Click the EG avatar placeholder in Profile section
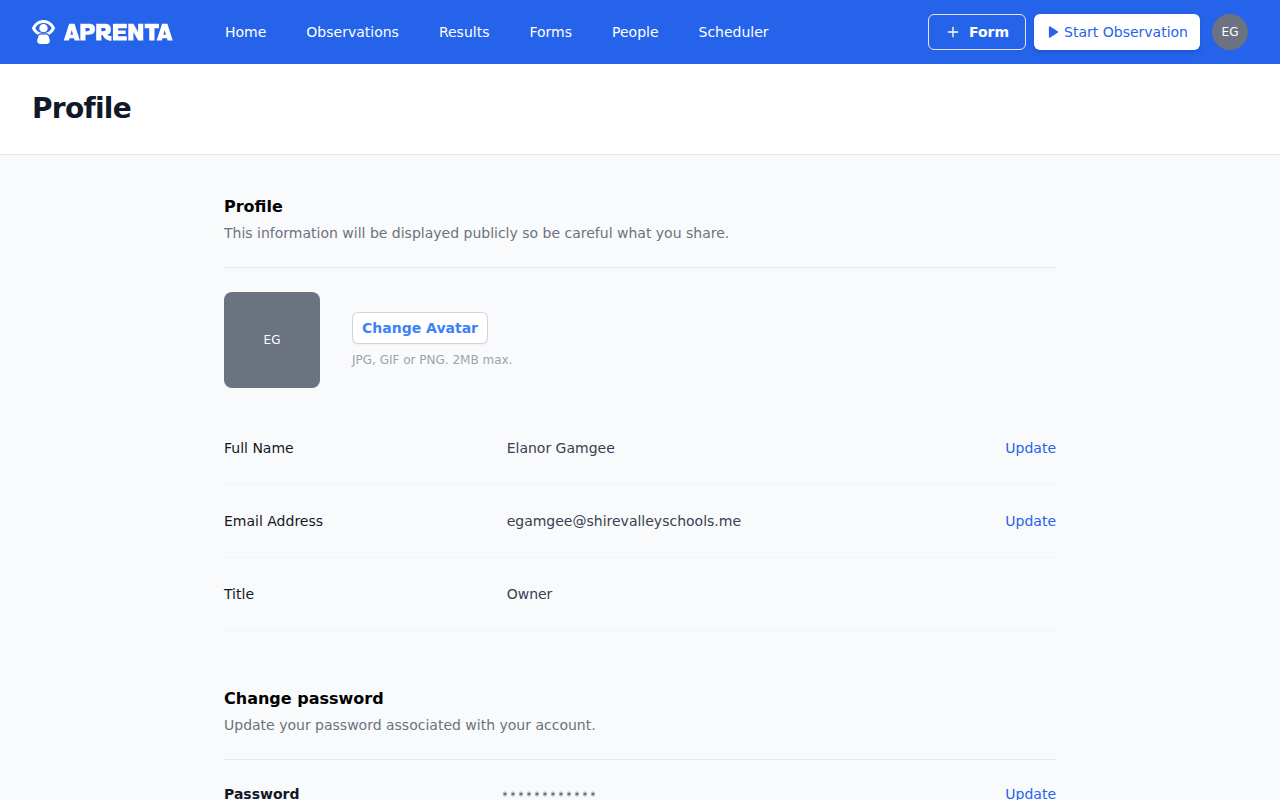 271,339
